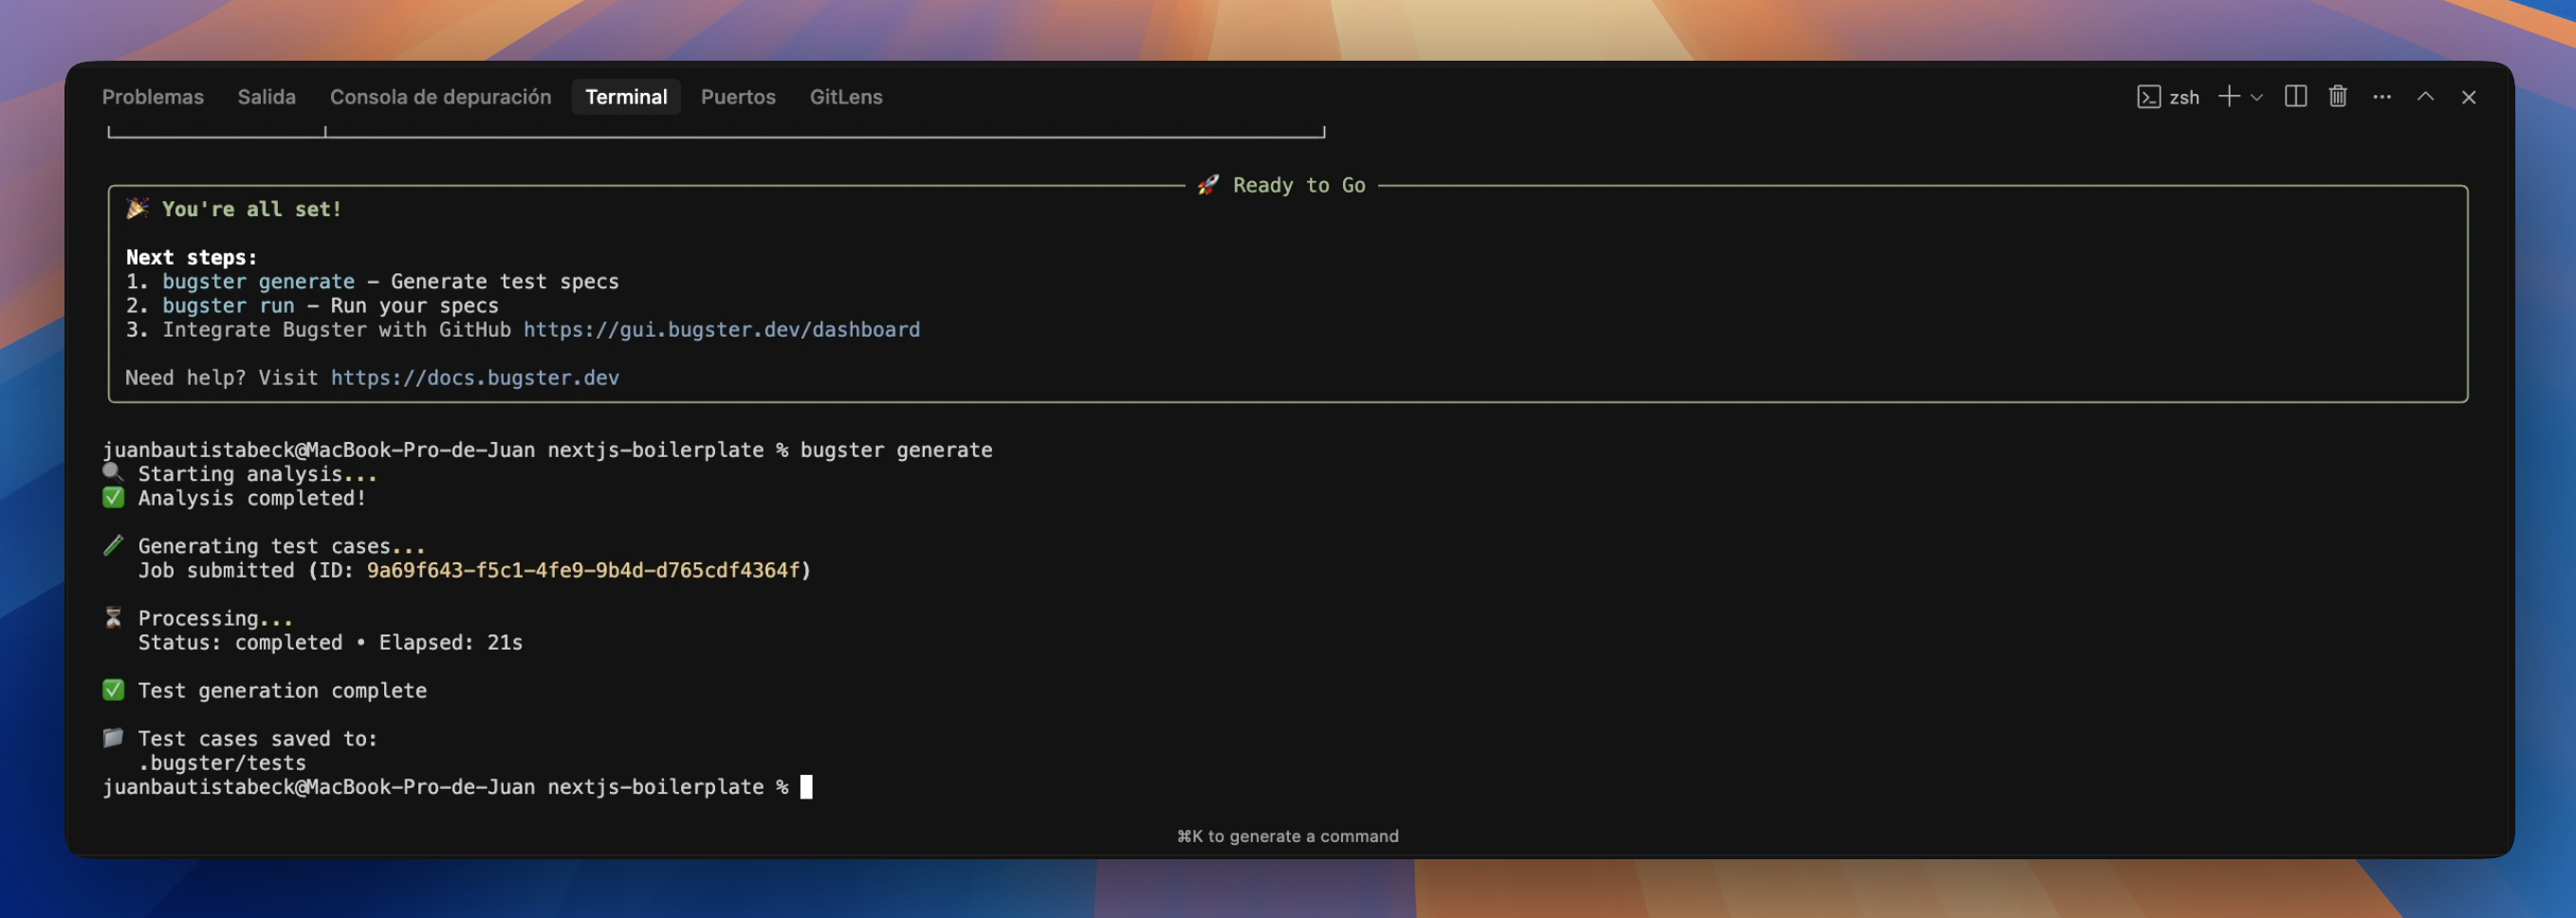
Task: Click the 'Test cases saved to:' line
Action: click(258, 739)
